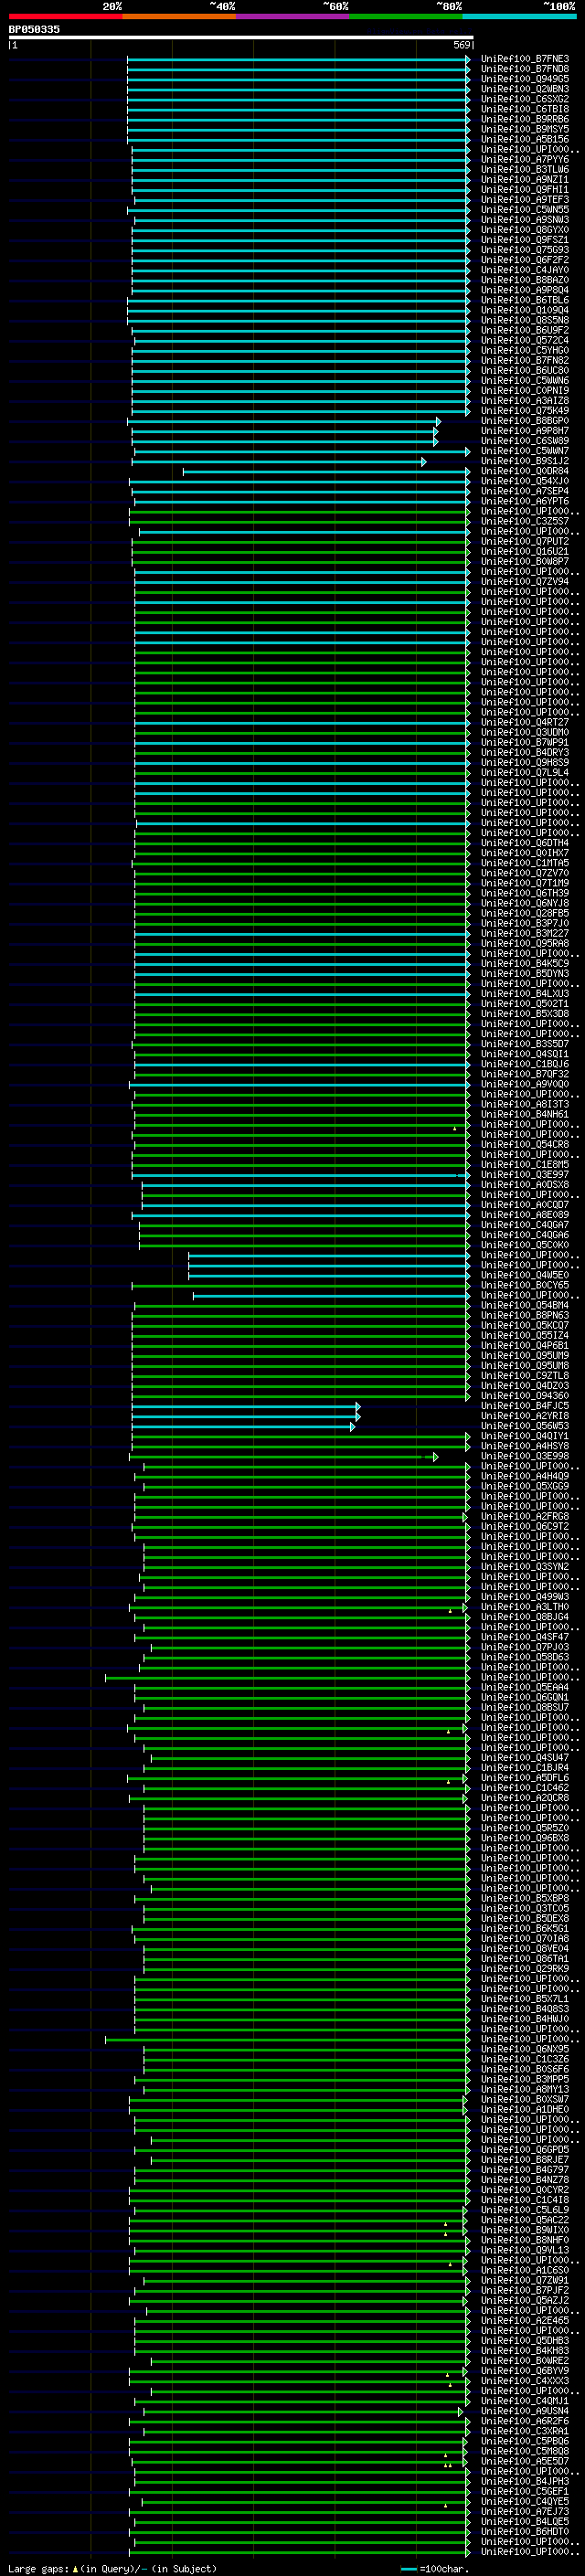This screenshot has width=585, height=2576.
Task: Select the label UniRef100_A2YRI8
Action: pos(525,1416)
